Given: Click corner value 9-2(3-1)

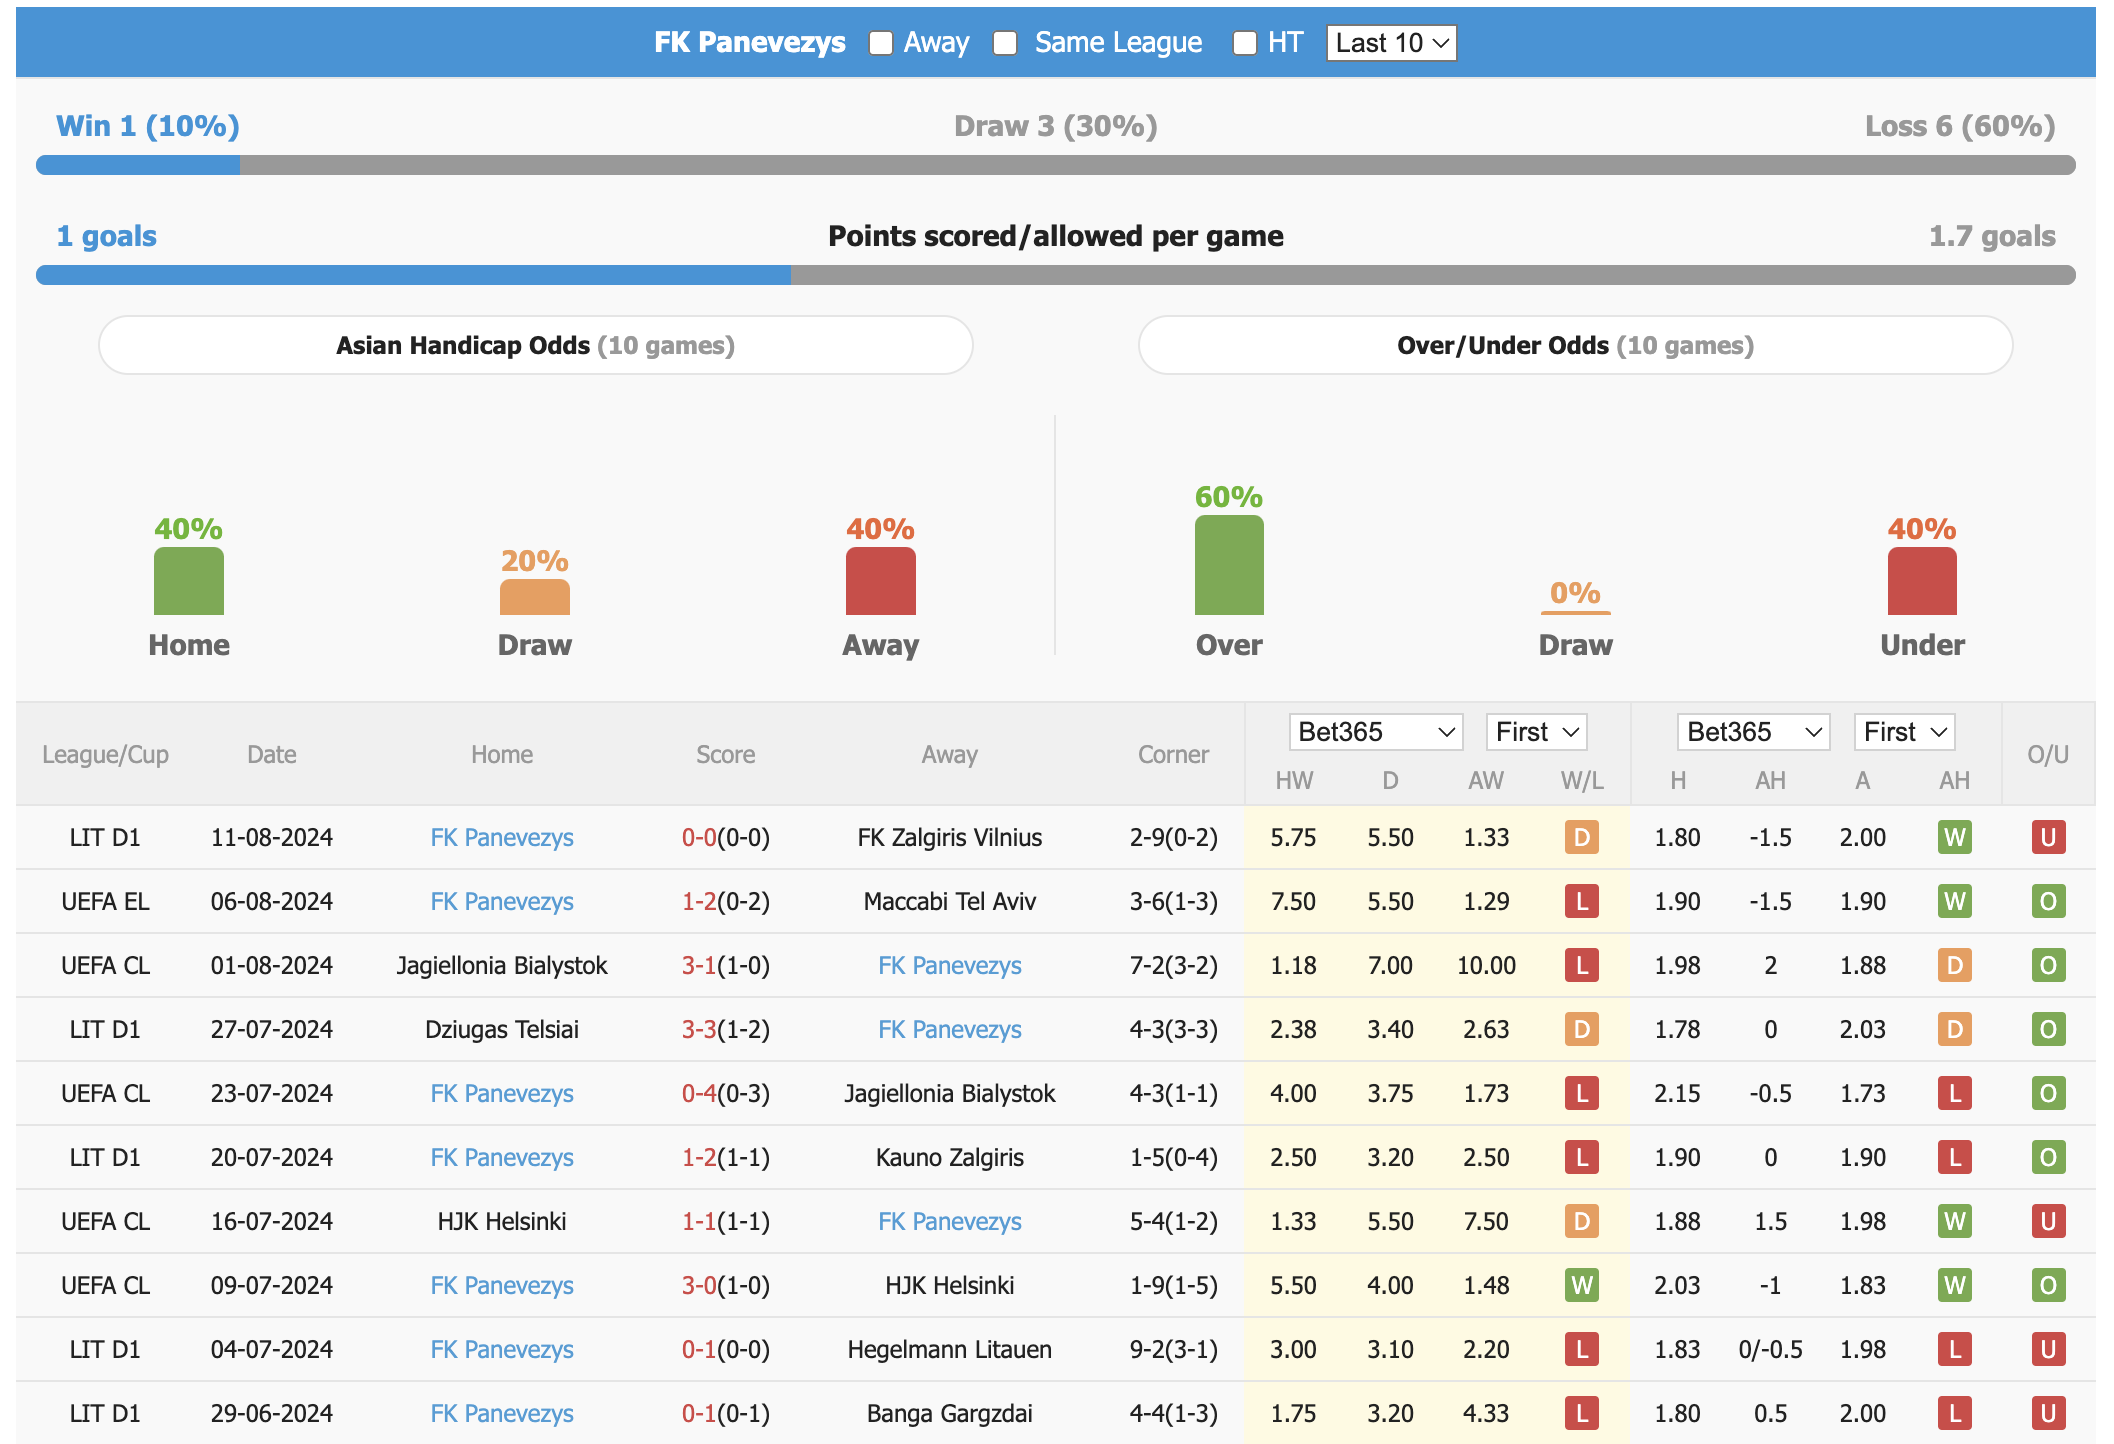Looking at the screenshot, I should coord(1174,1349).
